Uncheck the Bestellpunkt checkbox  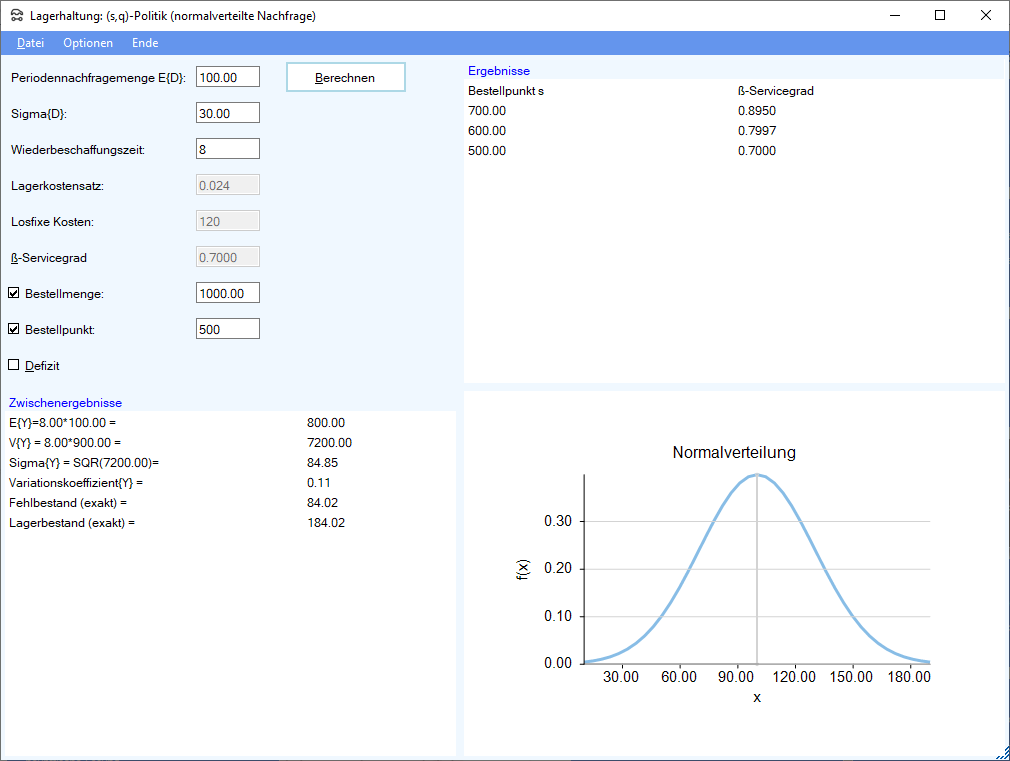click(14, 329)
